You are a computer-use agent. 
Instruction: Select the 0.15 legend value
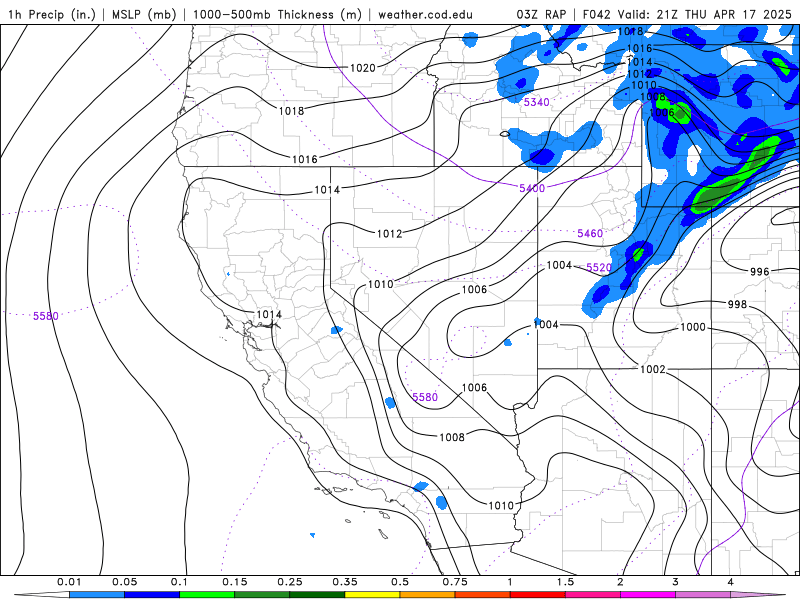pos(235,582)
